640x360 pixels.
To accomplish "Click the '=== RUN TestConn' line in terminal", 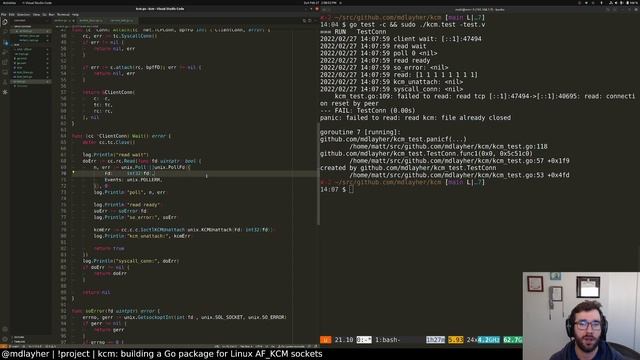I will coord(353,32).
